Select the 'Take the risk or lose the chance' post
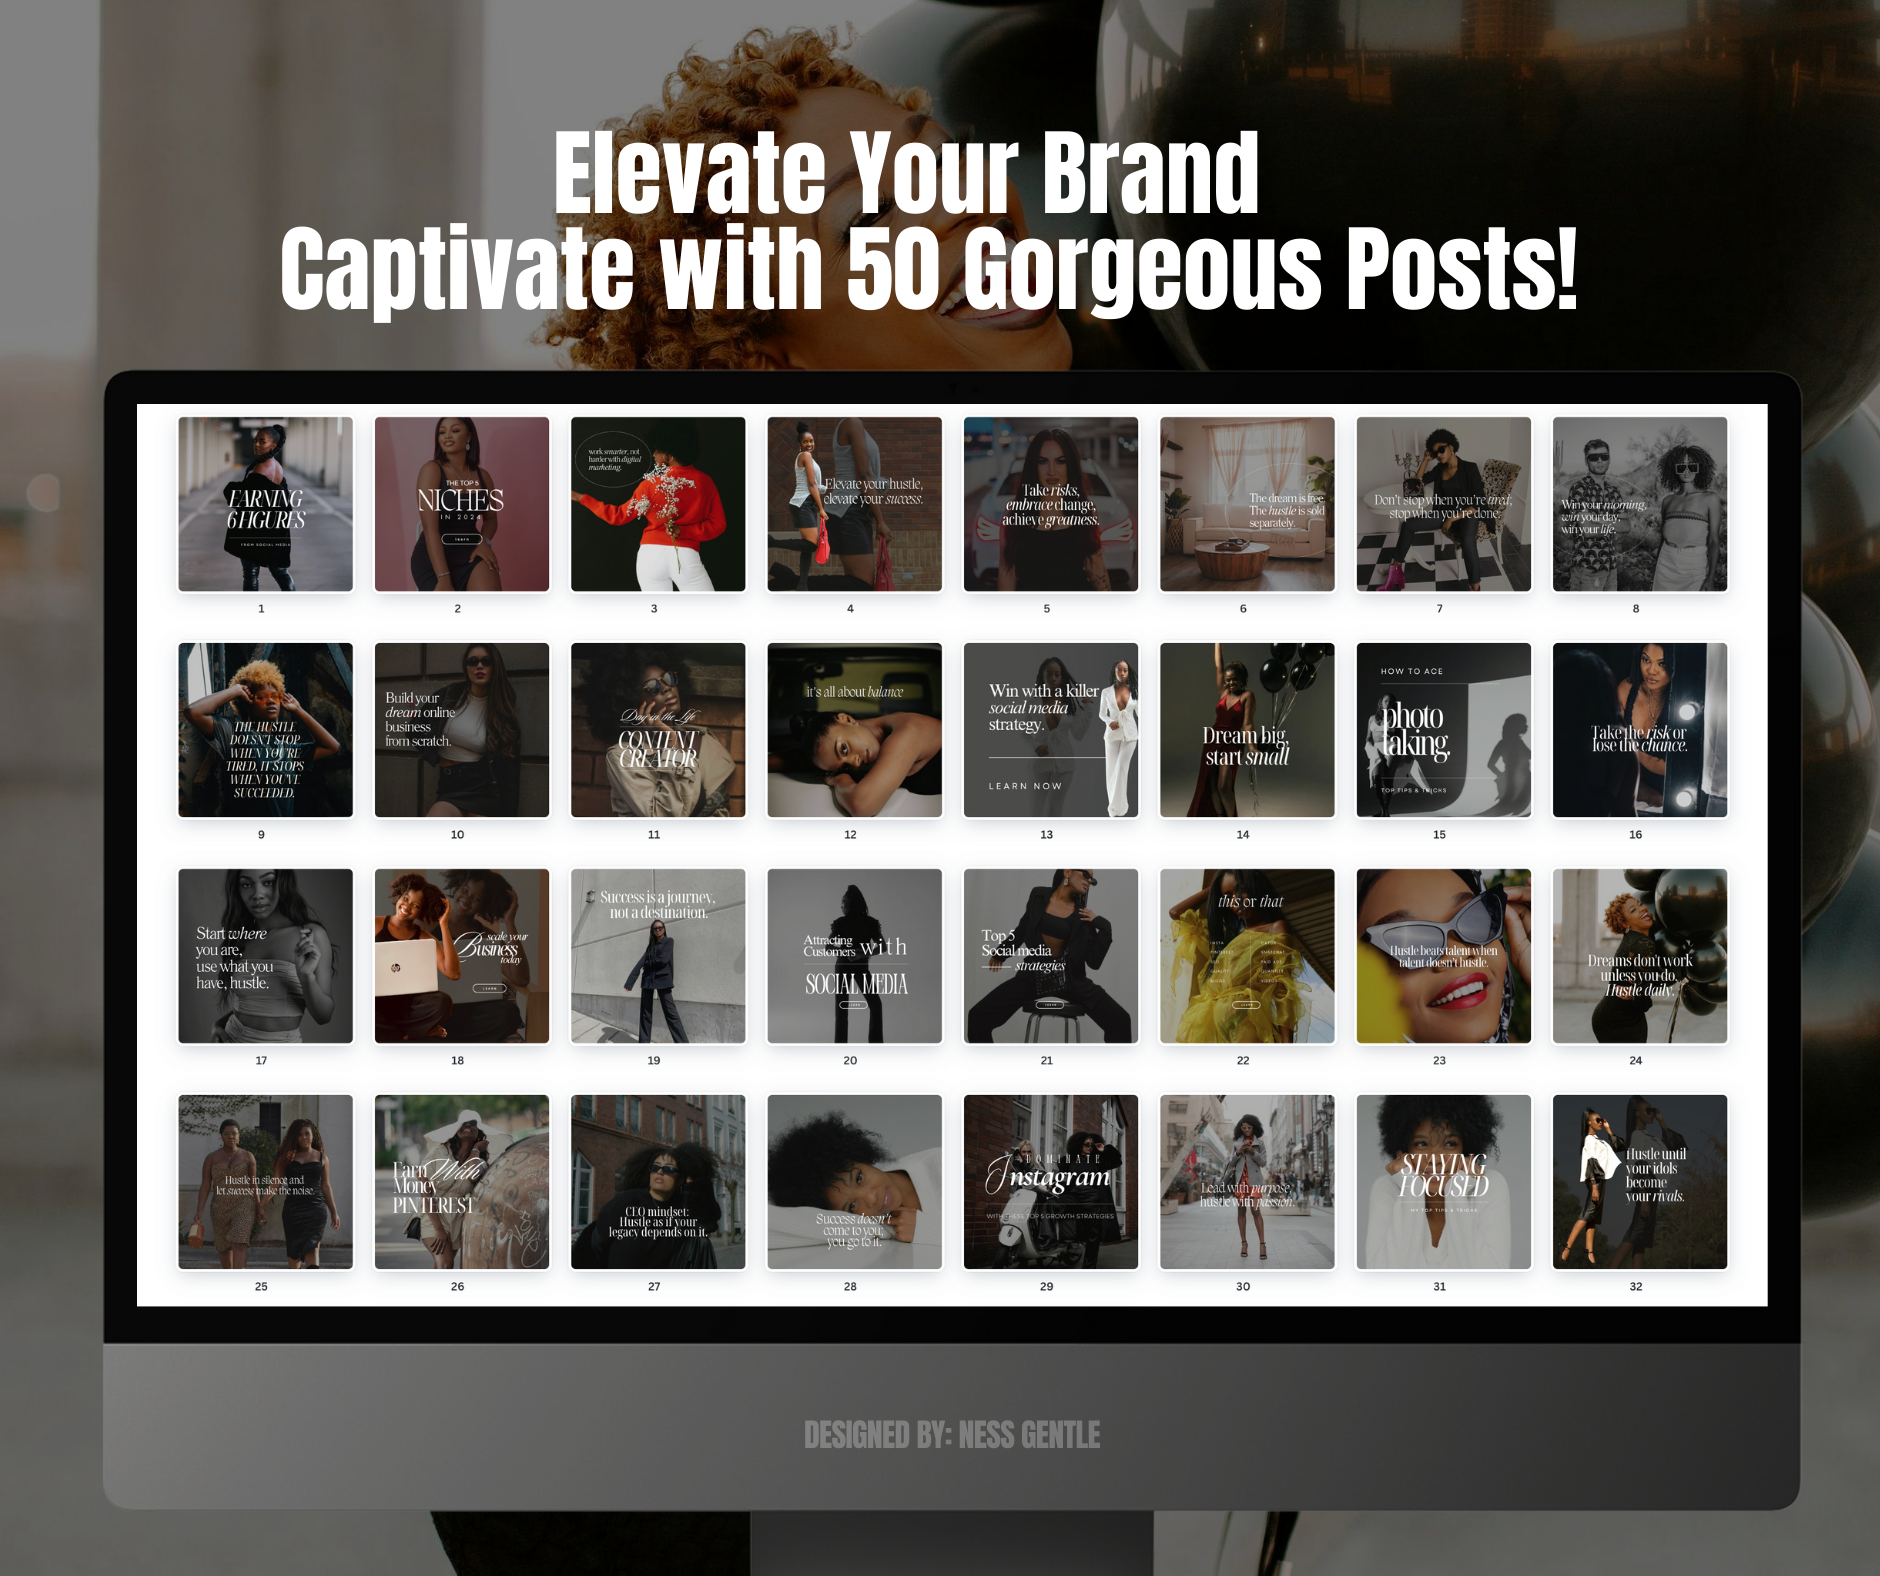The image size is (1880, 1576). click(1640, 730)
